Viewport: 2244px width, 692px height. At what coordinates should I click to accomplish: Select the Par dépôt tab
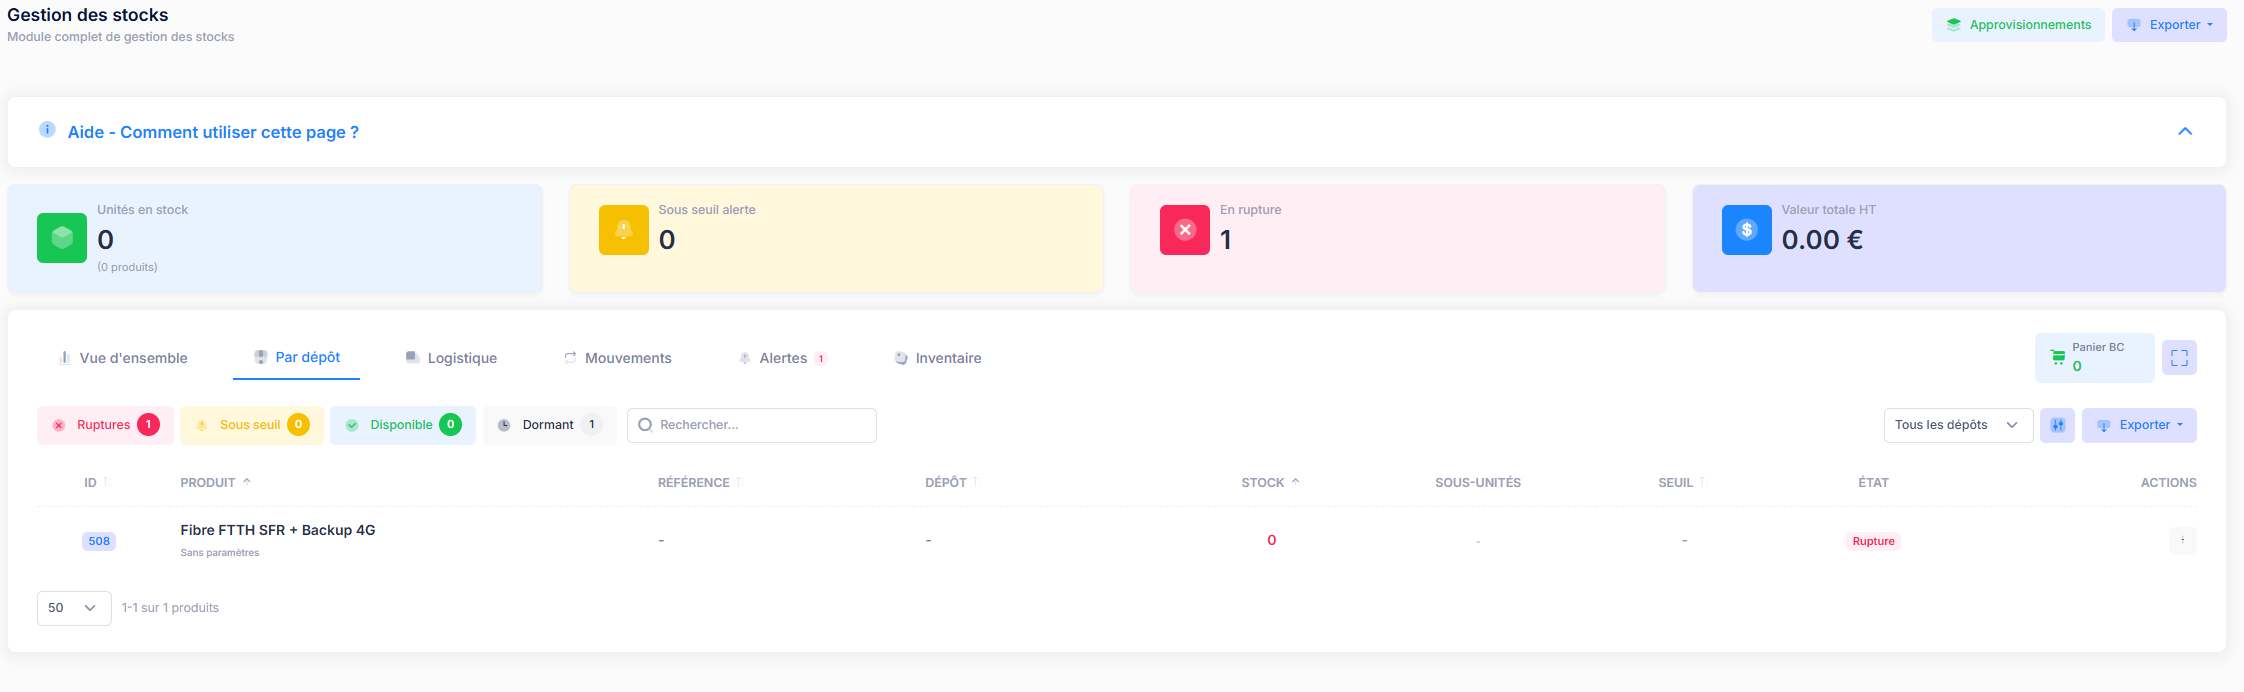click(297, 357)
